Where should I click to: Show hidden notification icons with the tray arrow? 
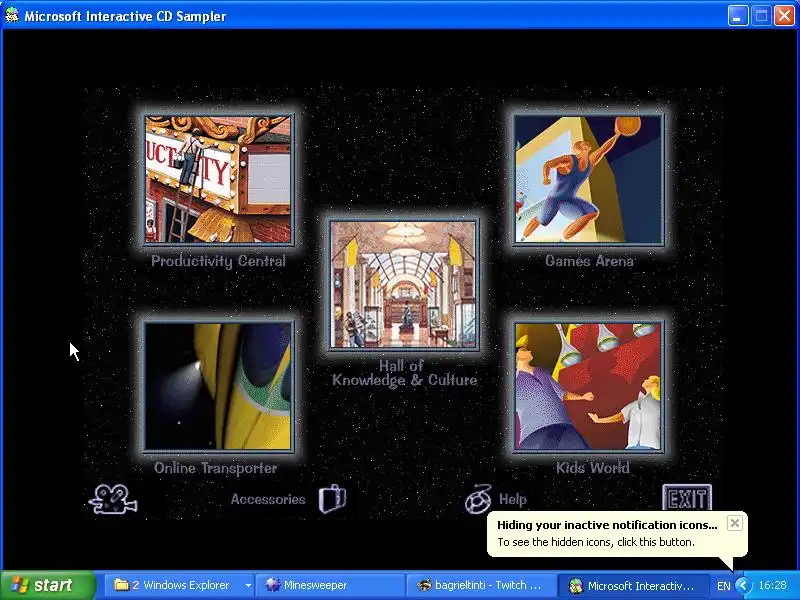(x=743, y=585)
